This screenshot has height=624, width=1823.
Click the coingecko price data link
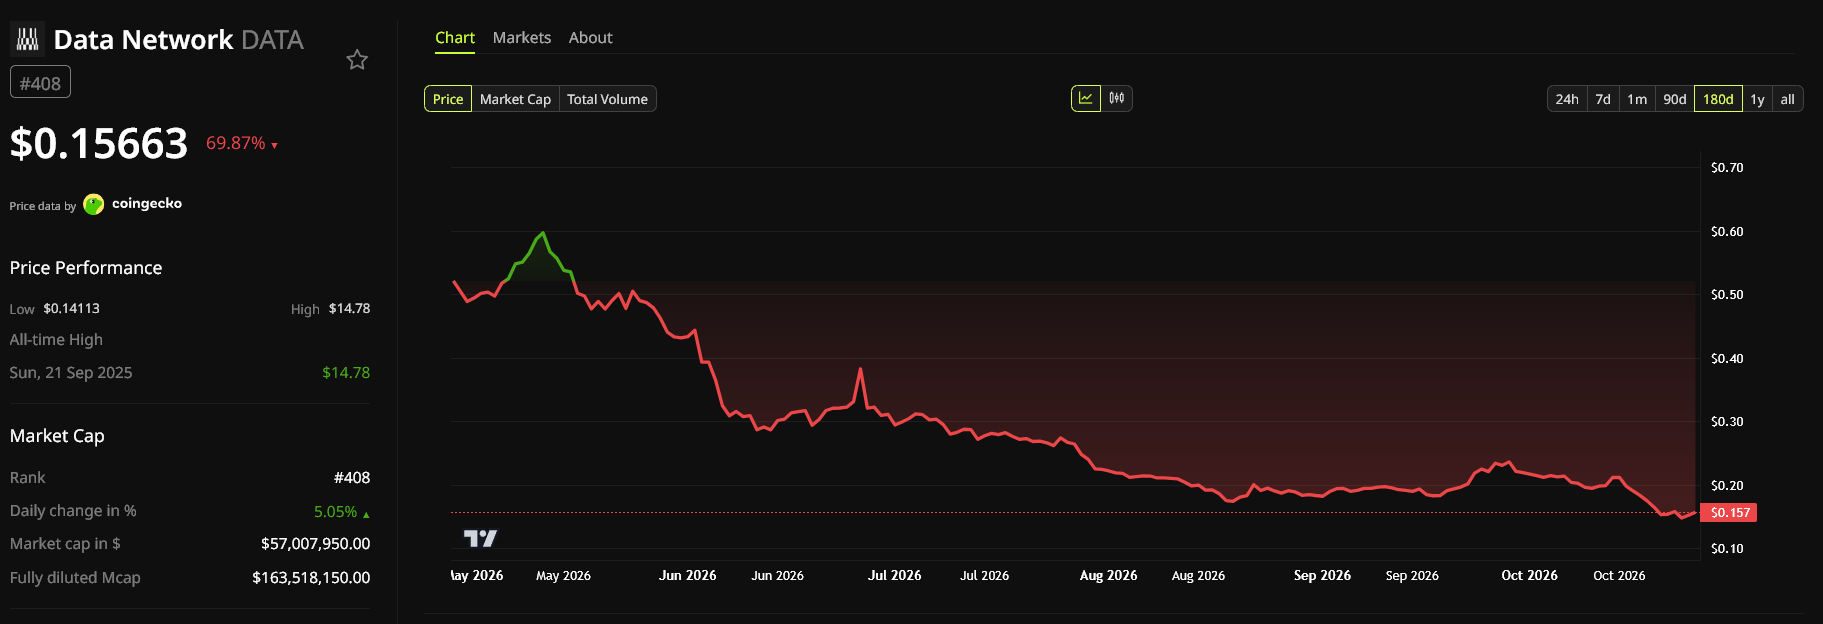pos(133,204)
